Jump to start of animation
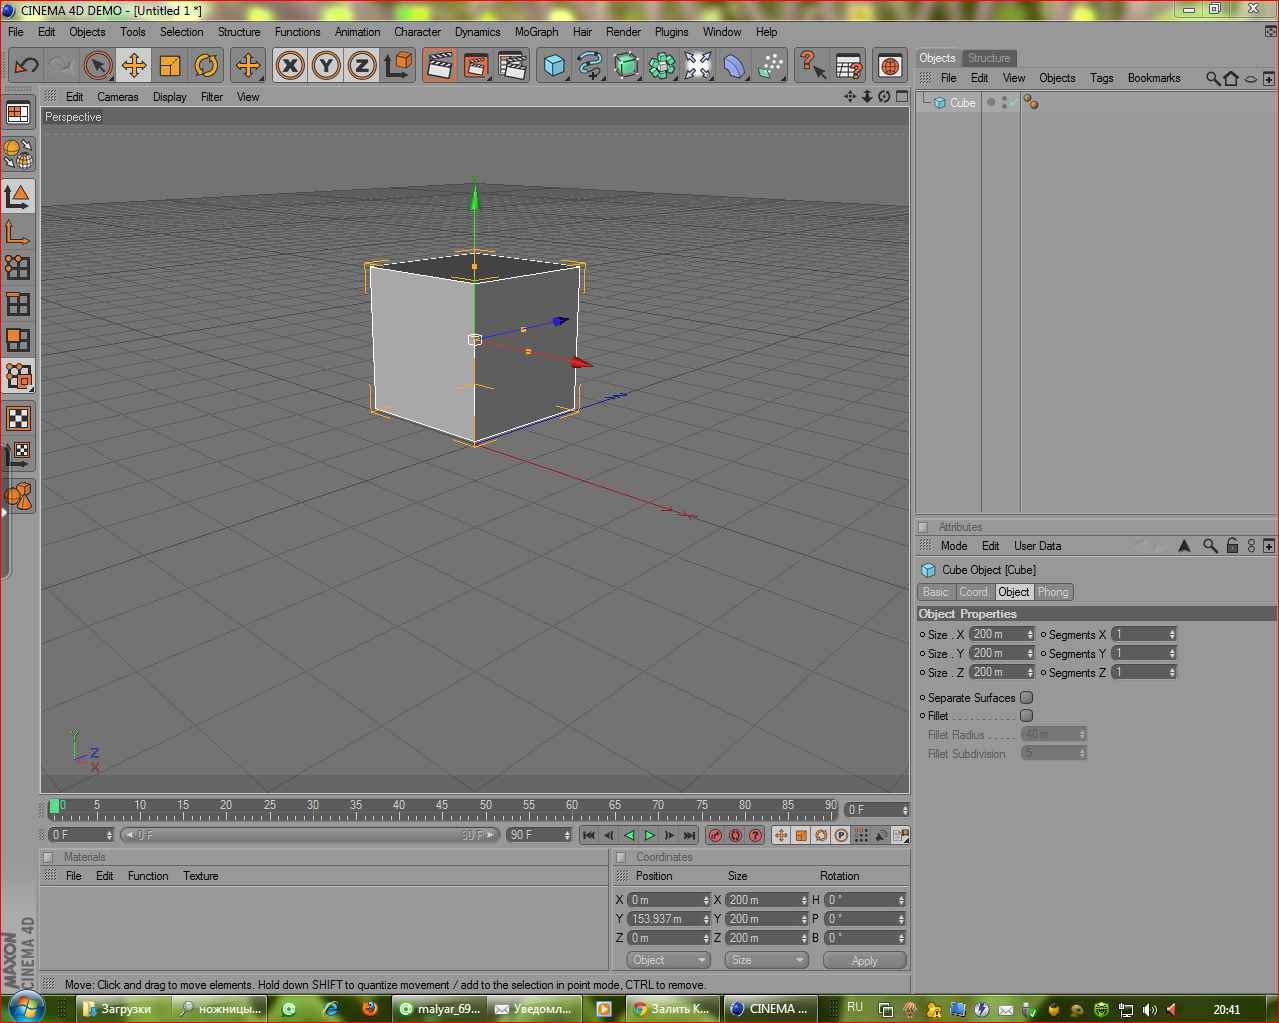 pos(588,835)
